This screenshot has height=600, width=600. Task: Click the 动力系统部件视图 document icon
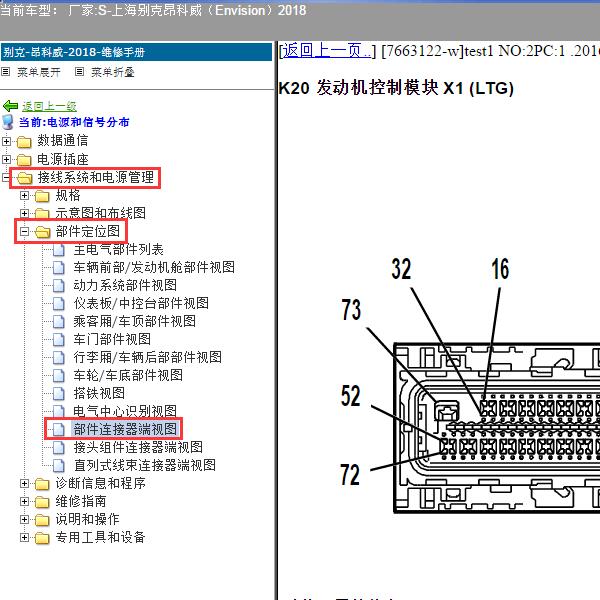click(59, 286)
